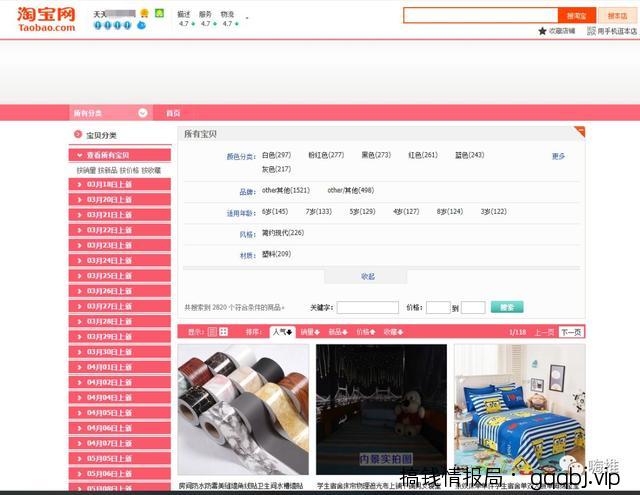Sort products by 销量
The image size is (640, 495).
[x=310, y=332]
